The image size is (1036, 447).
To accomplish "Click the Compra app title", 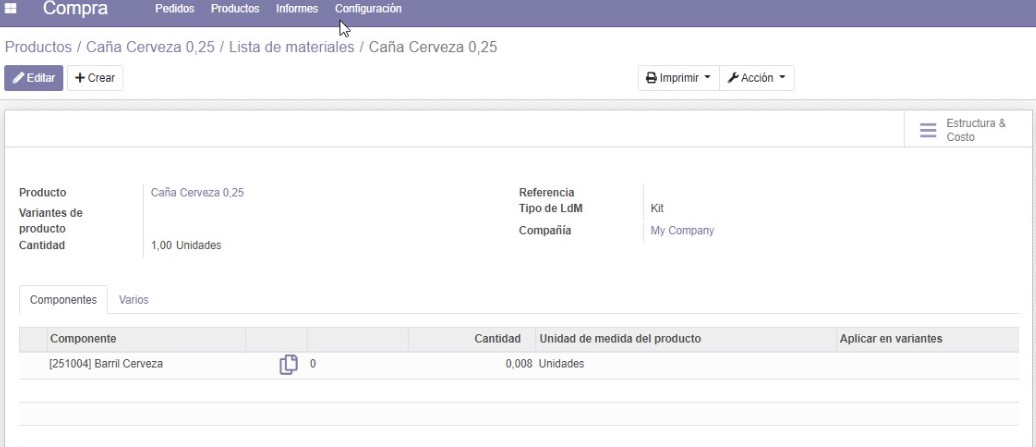I will click(75, 9).
